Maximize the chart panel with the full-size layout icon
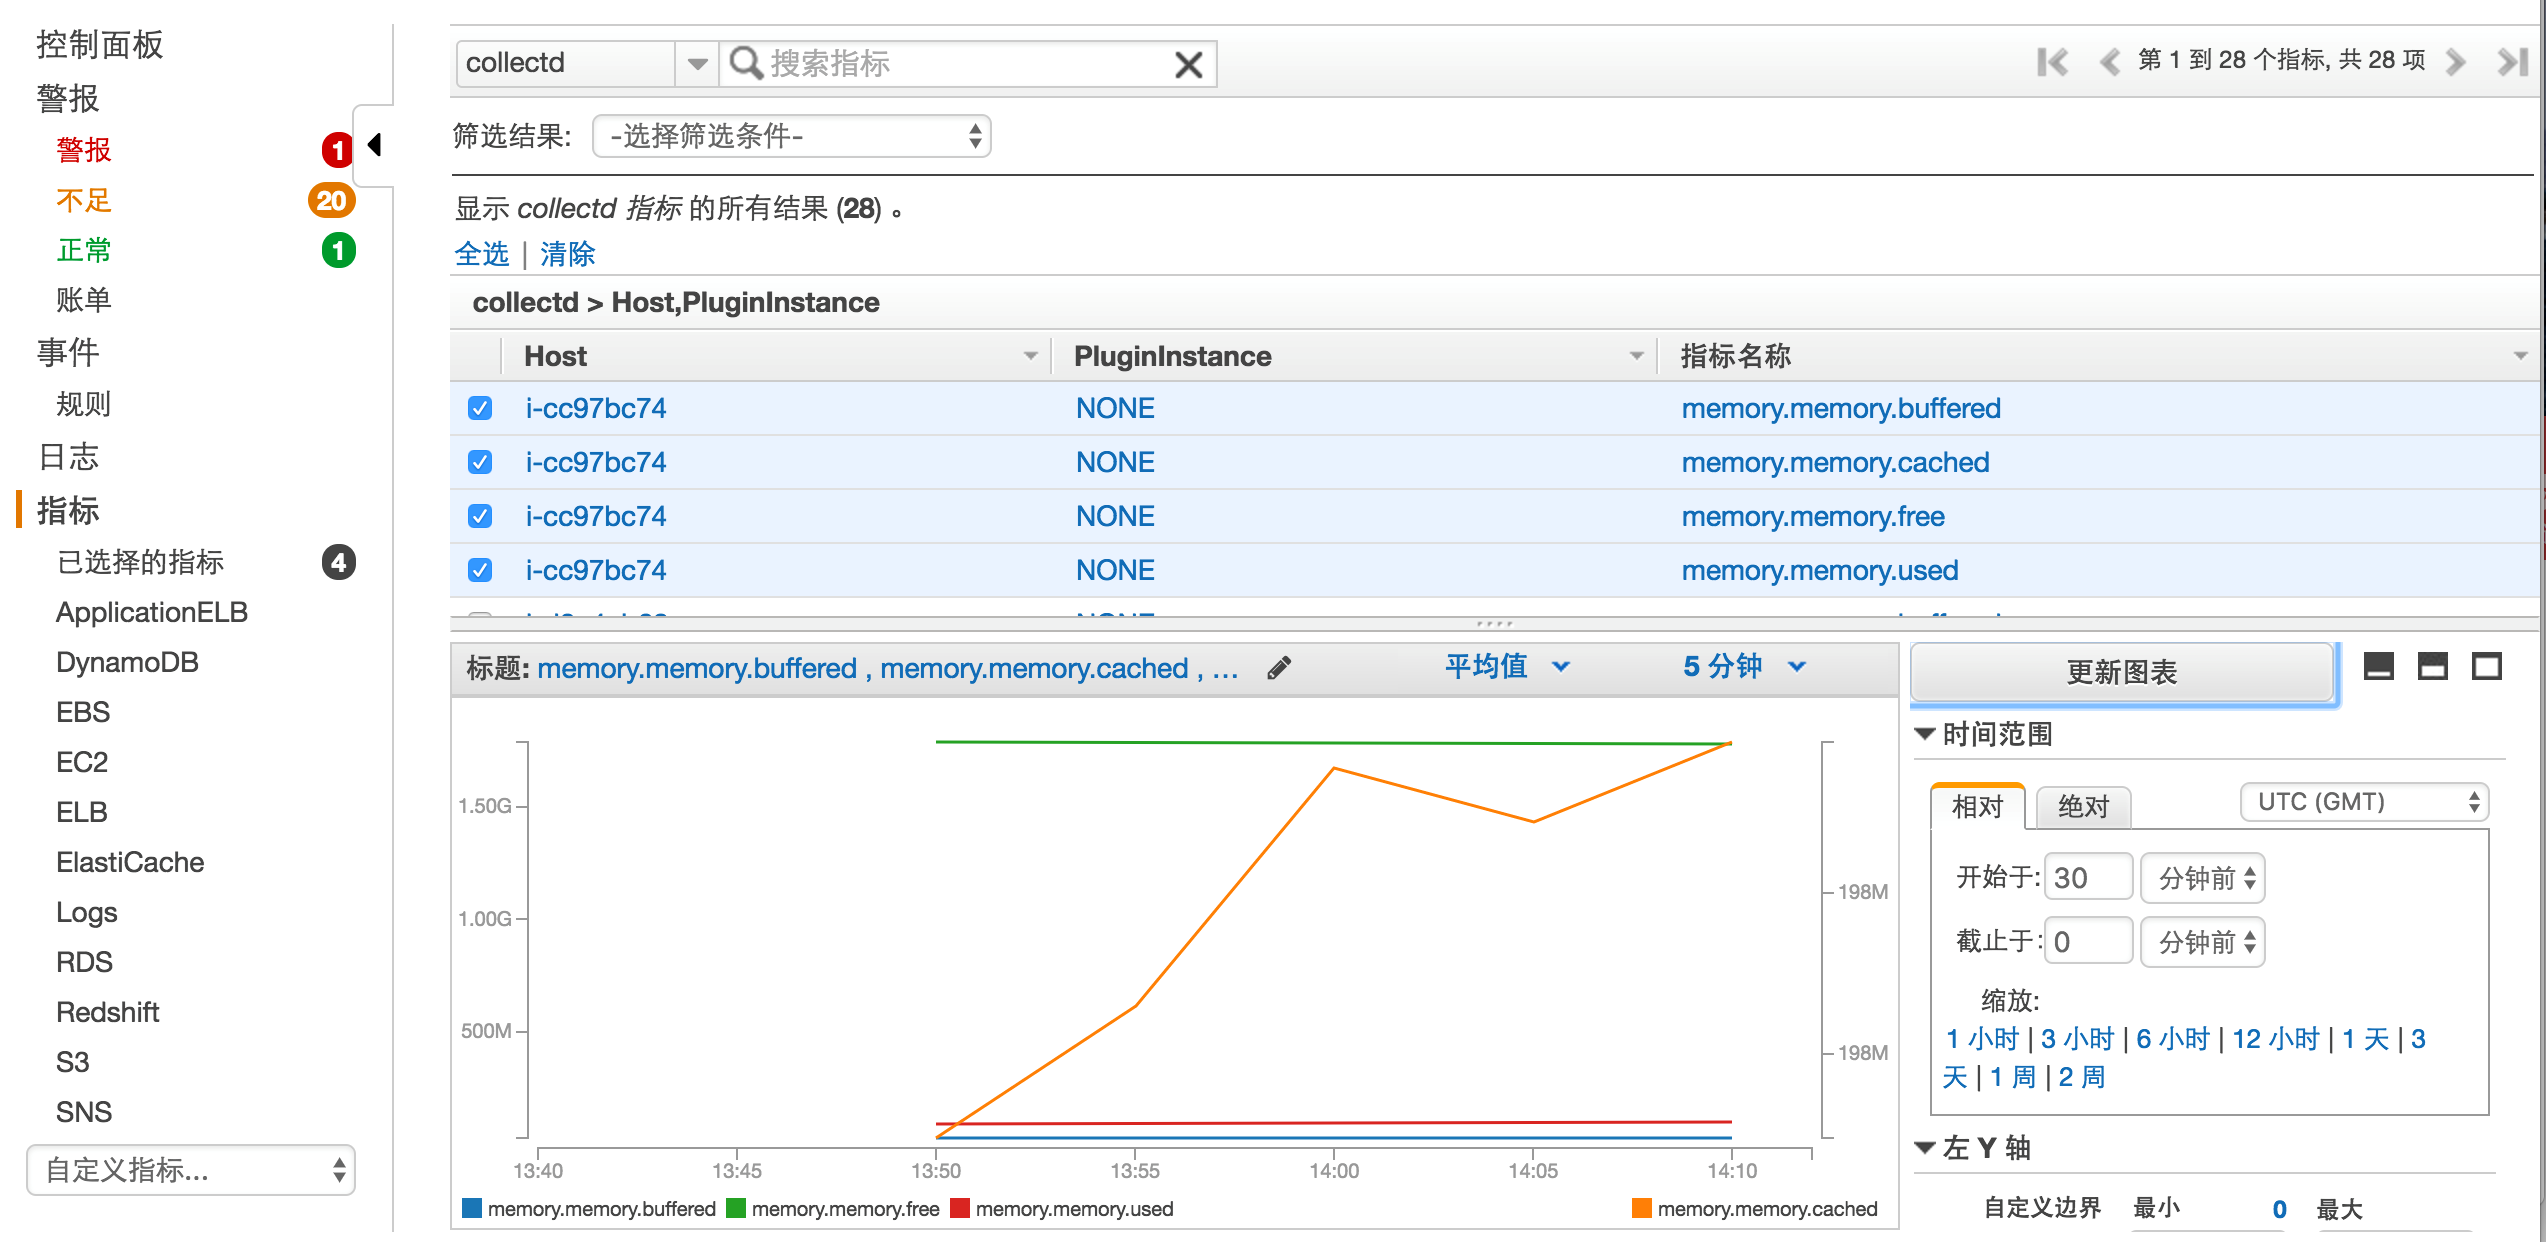The width and height of the screenshot is (2546, 1242). (x=2487, y=667)
